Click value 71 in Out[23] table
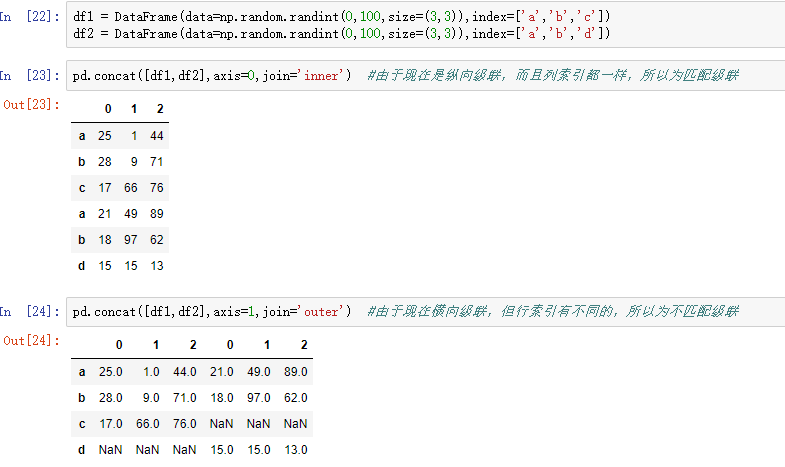The width and height of the screenshot is (785, 467). (157, 162)
